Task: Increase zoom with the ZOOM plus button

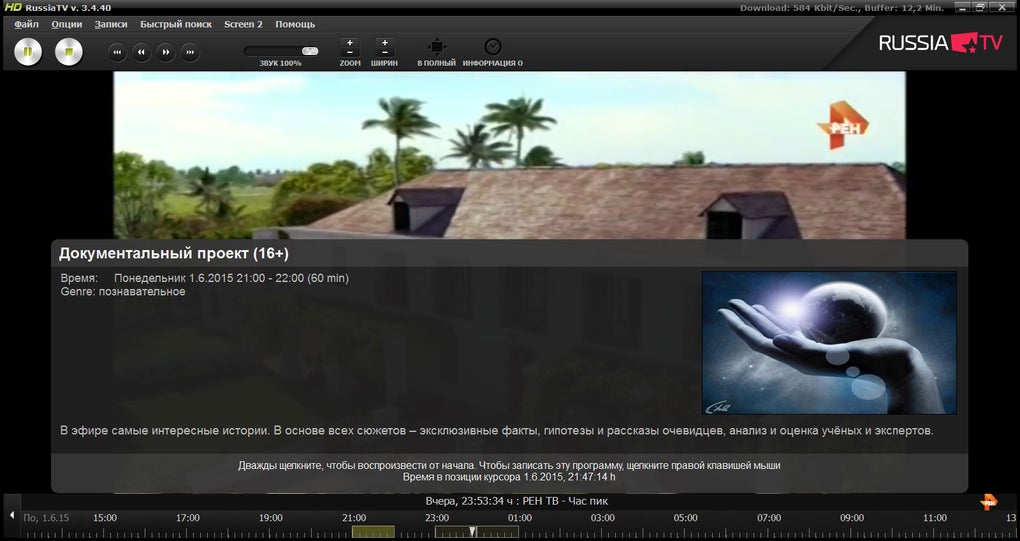Action: [x=350, y=42]
